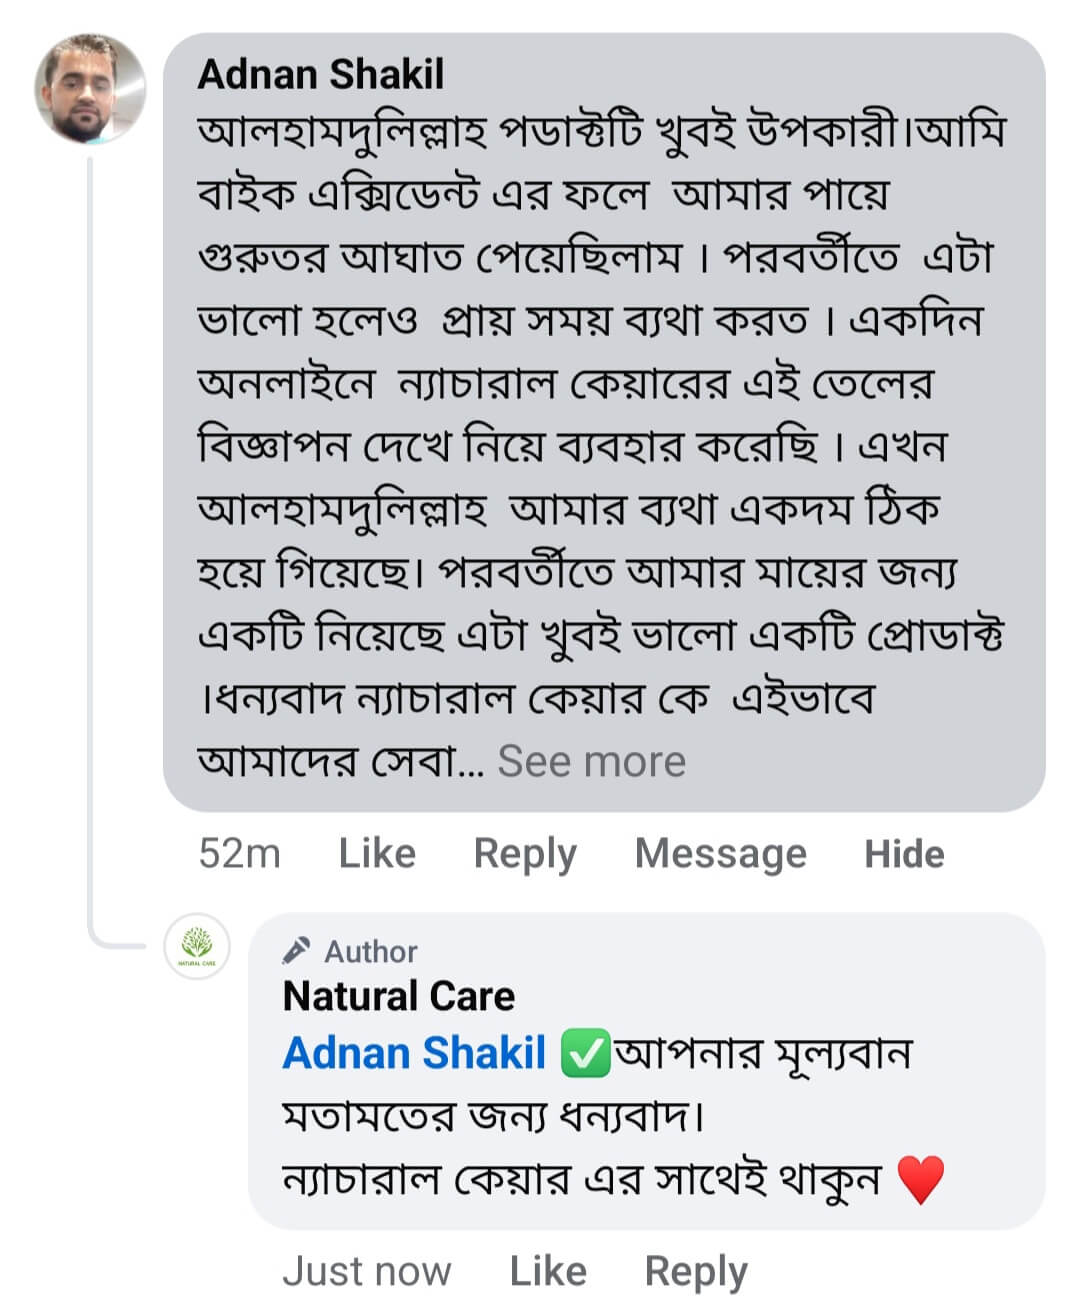
Task: Expand the comment with See more
Action: [x=592, y=762]
